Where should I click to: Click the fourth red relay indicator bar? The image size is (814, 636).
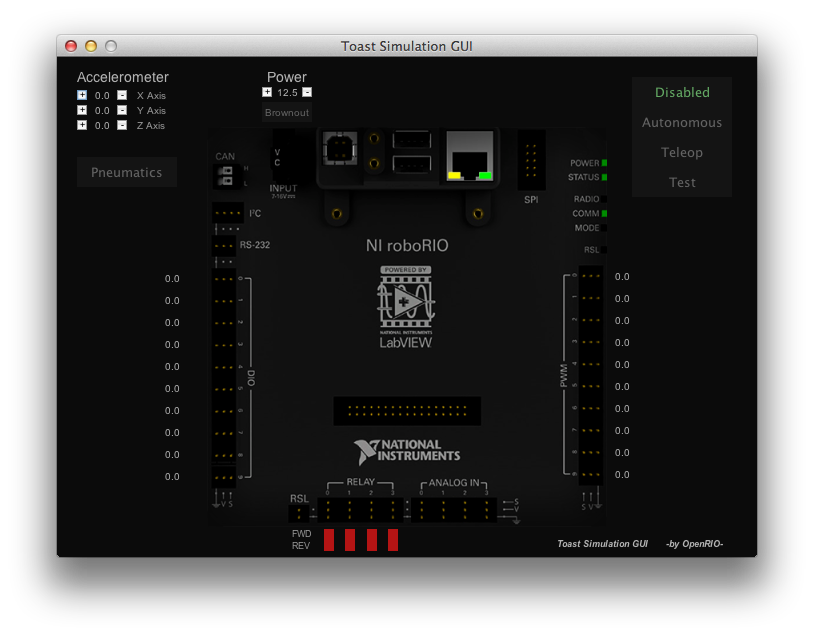[x=393, y=540]
